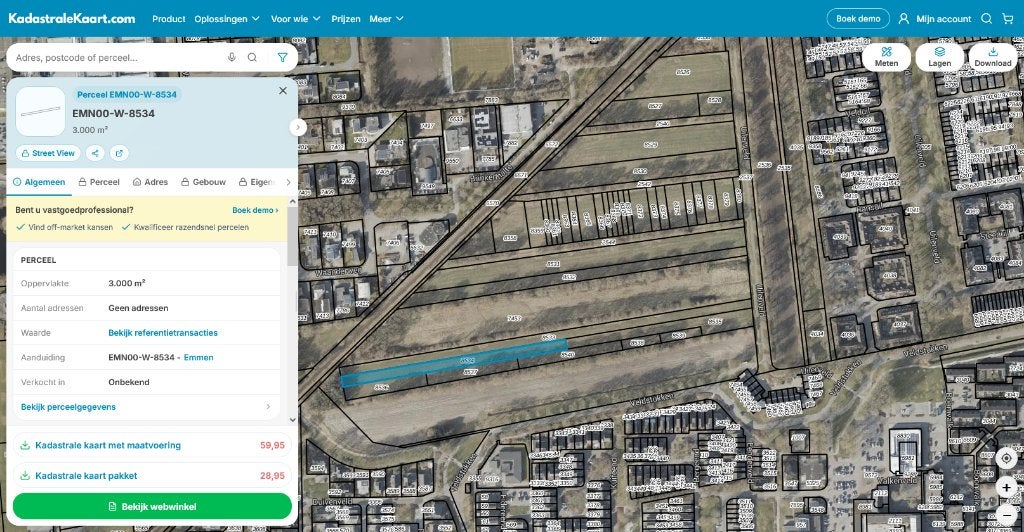Click the header search magnifier icon
This screenshot has height=532, width=1024.
click(x=986, y=19)
